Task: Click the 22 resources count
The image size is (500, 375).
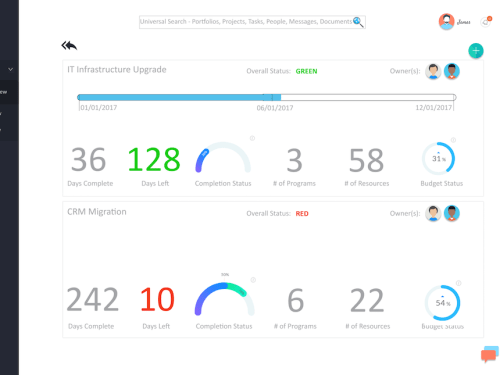Action: [x=367, y=300]
